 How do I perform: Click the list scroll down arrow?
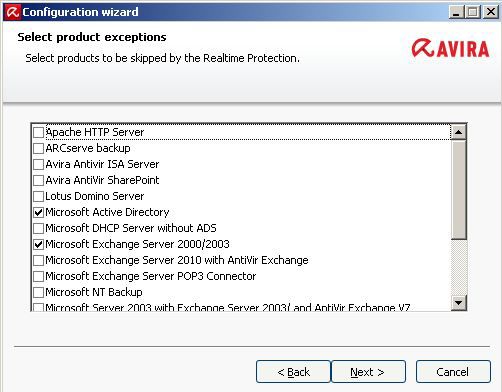point(459,303)
